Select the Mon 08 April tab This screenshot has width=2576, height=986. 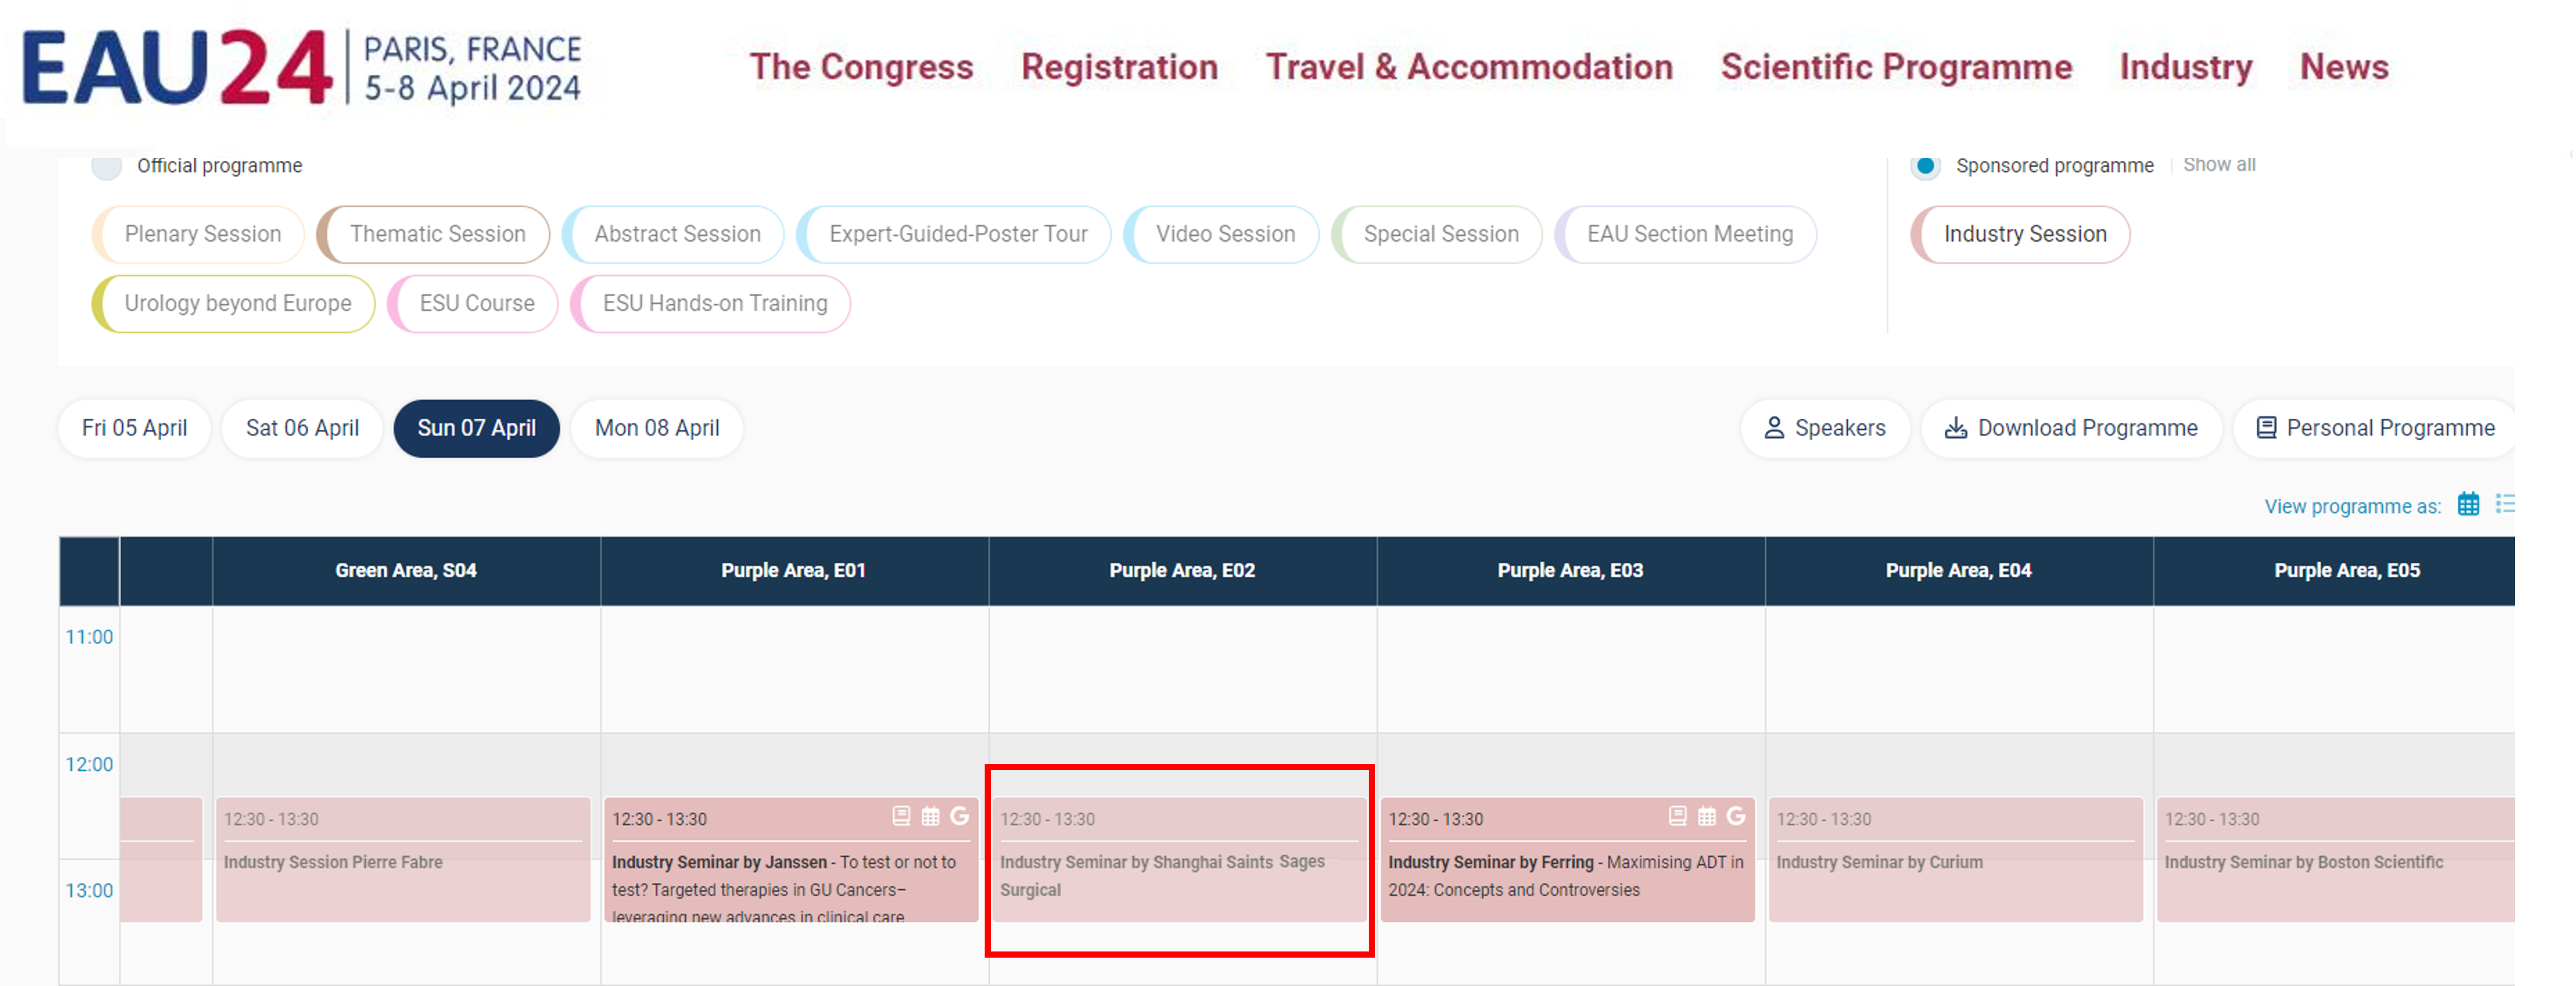click(657, 428)
